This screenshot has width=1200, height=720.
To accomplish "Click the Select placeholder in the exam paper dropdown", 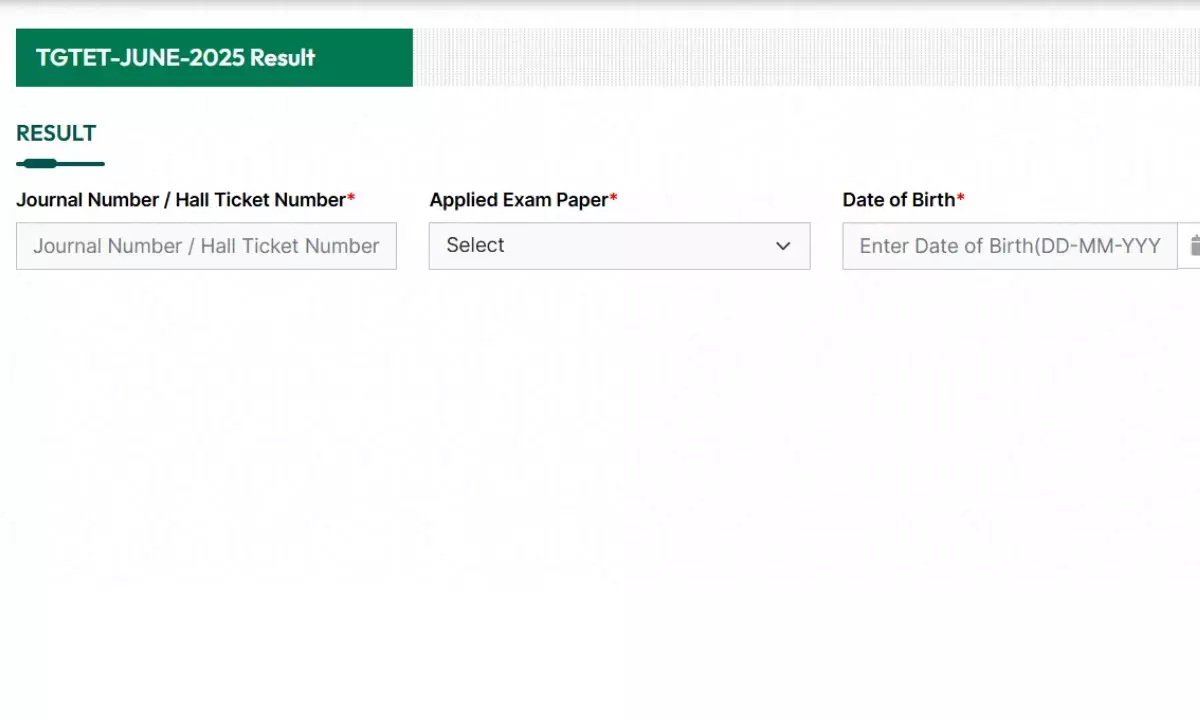I will 475,245.
